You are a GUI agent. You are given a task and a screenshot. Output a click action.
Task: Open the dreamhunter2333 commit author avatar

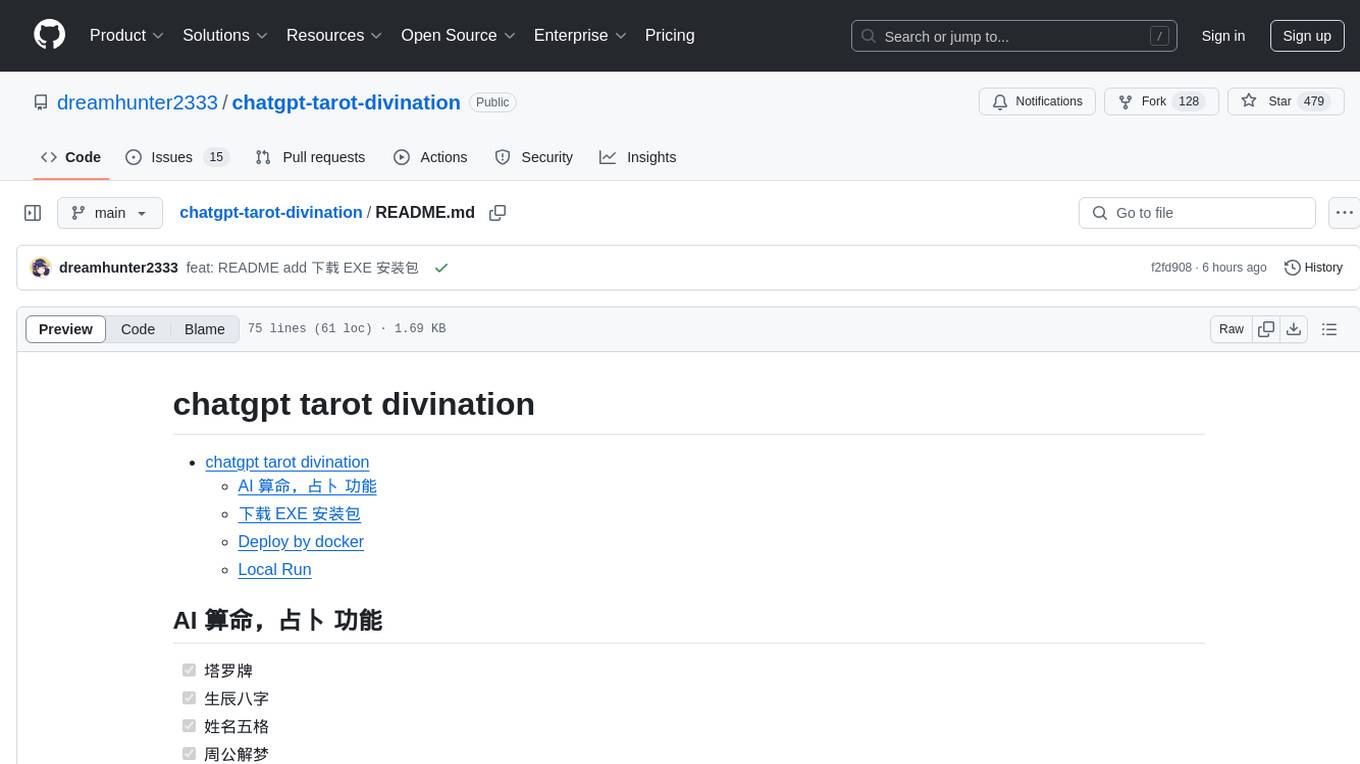pos(41,268)
